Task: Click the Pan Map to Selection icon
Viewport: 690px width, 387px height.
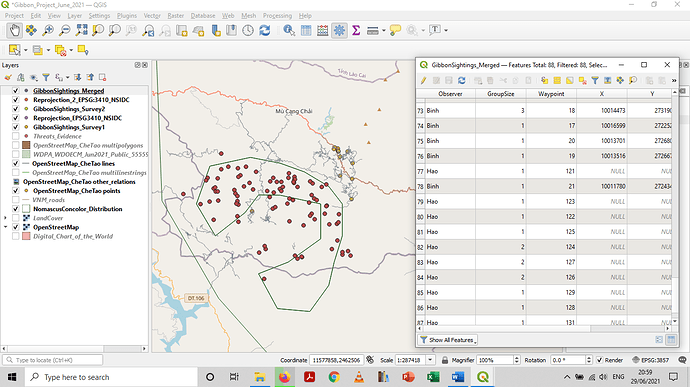Action: [31, 30]
